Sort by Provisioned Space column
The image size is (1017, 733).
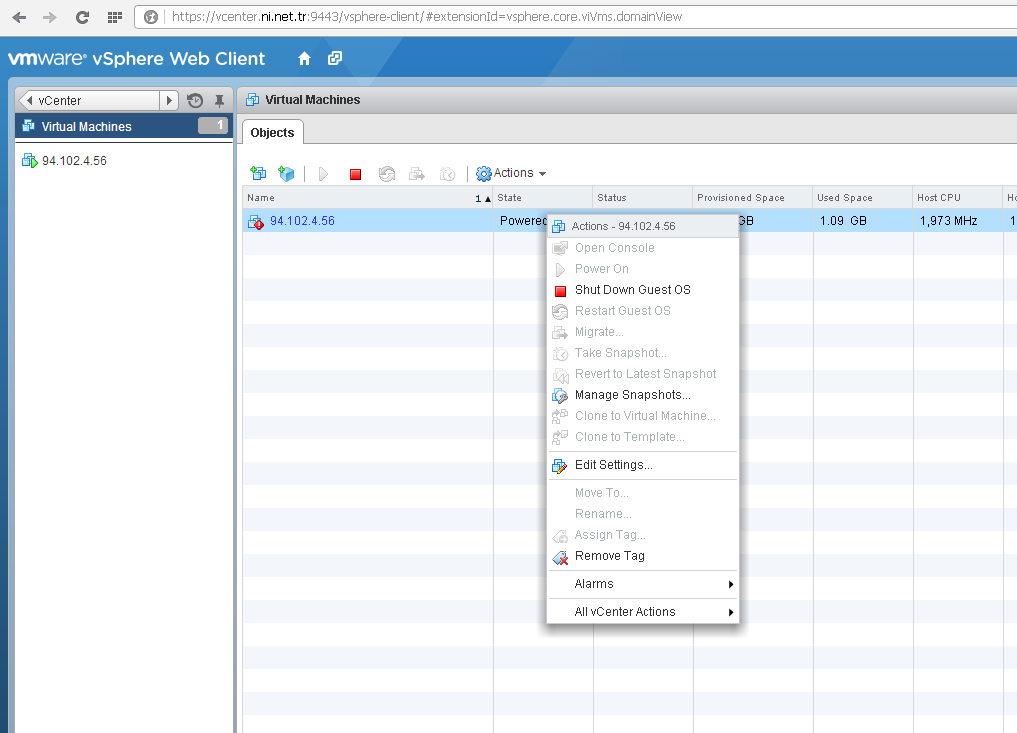(x=752, y=198)
